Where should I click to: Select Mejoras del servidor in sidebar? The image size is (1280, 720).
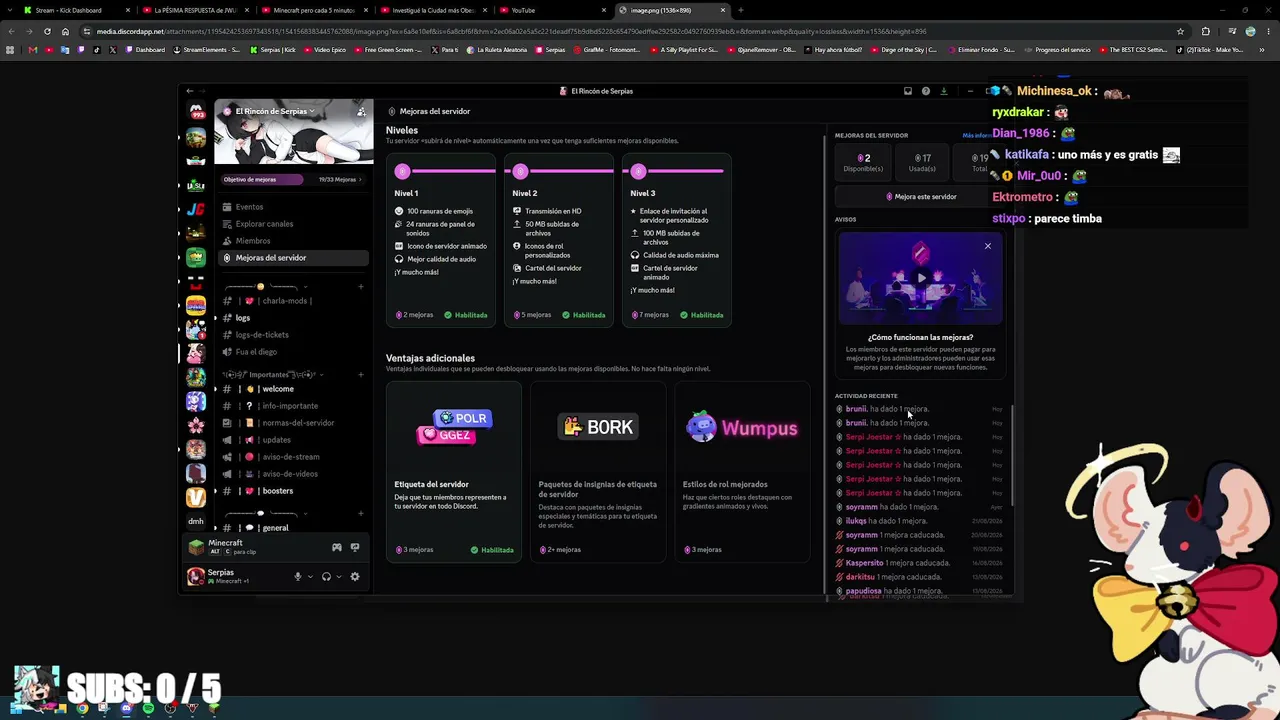293,258
